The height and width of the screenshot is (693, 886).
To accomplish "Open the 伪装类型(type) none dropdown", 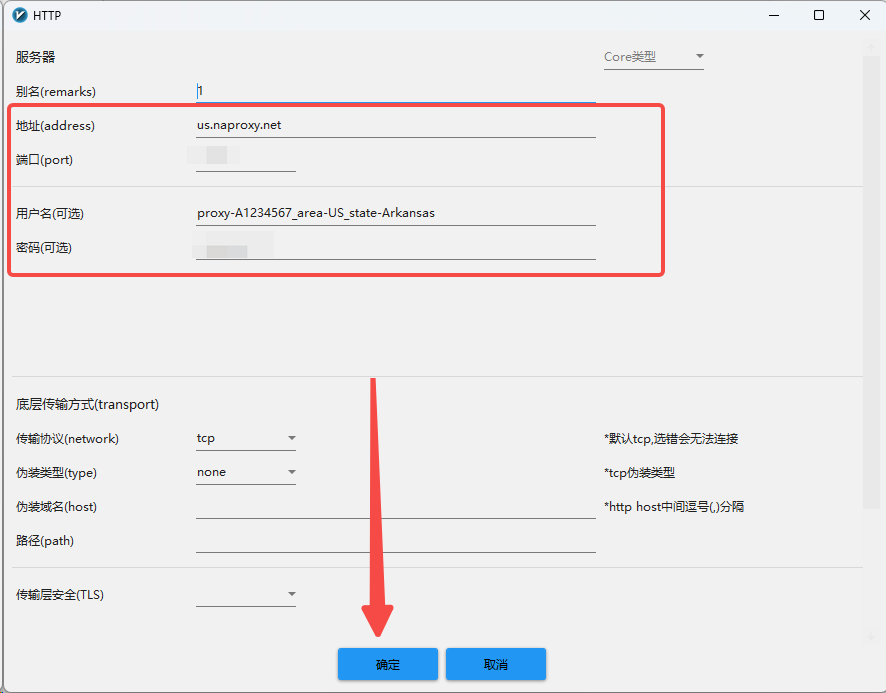I will [246, 473].
